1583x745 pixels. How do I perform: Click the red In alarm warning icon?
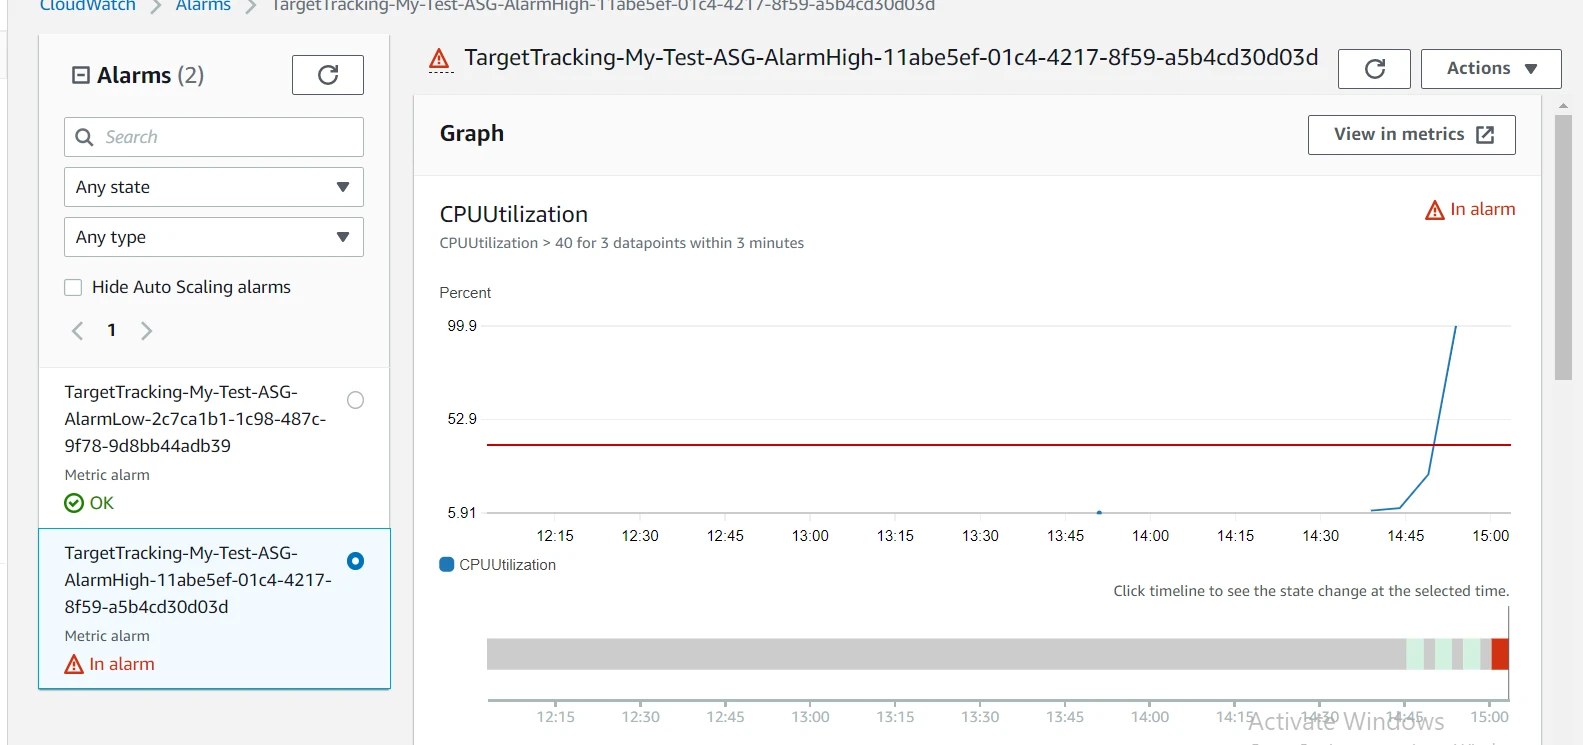(73, 663)
